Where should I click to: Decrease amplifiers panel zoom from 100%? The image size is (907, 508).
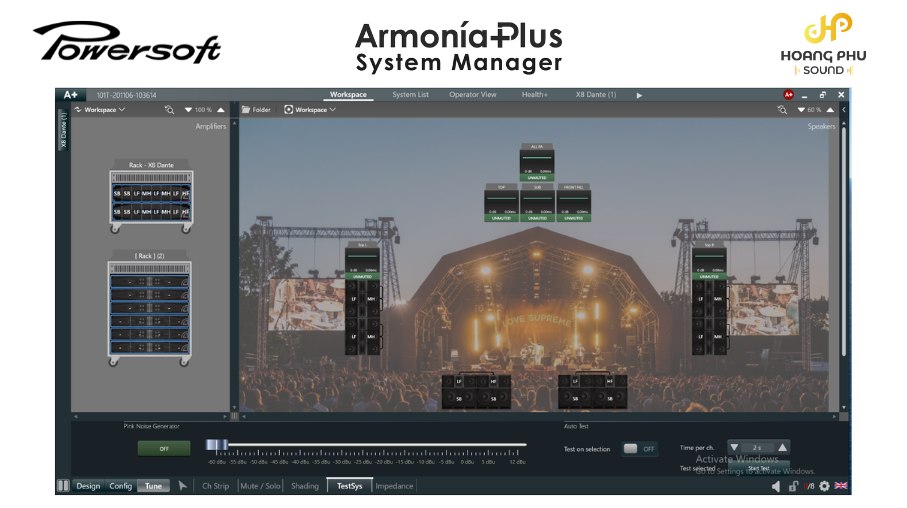pyautogui.click(x=188, y=109)
